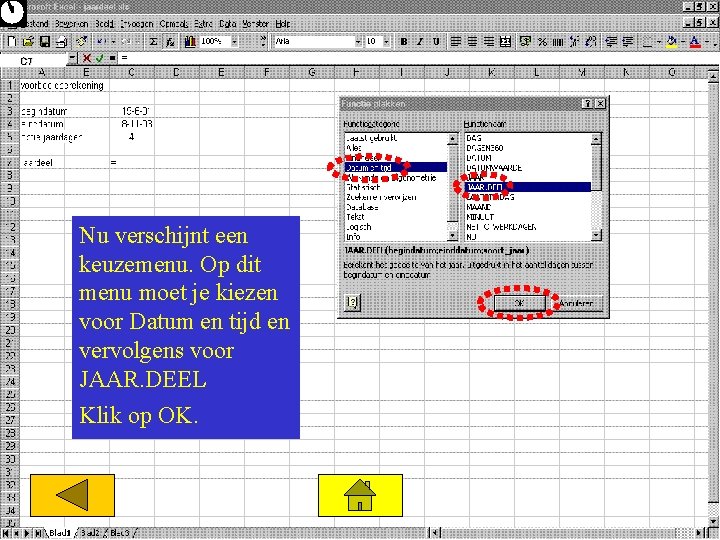Image resolution: width=720 pixels, height=540 pixels.
Task: Open the font size 10 dropdown
Action: pyautogui.click(x=386, y=42)
